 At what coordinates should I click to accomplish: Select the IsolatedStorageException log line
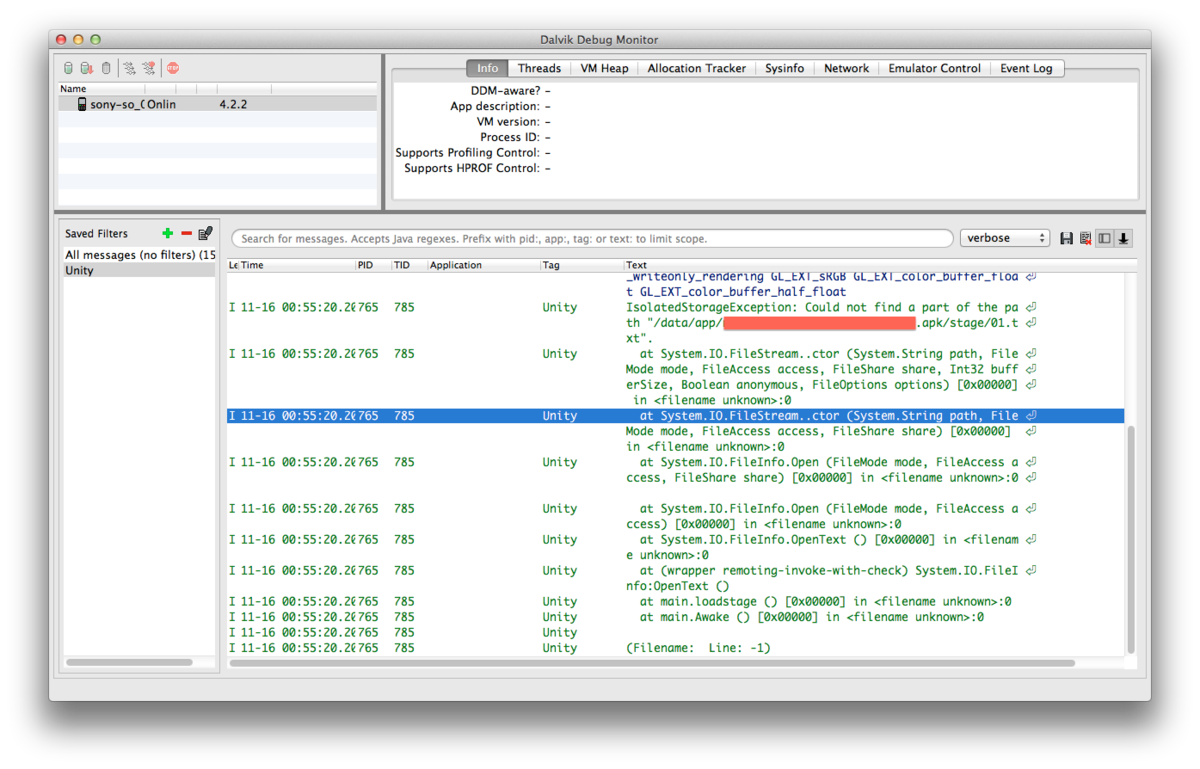pos(676,323)
